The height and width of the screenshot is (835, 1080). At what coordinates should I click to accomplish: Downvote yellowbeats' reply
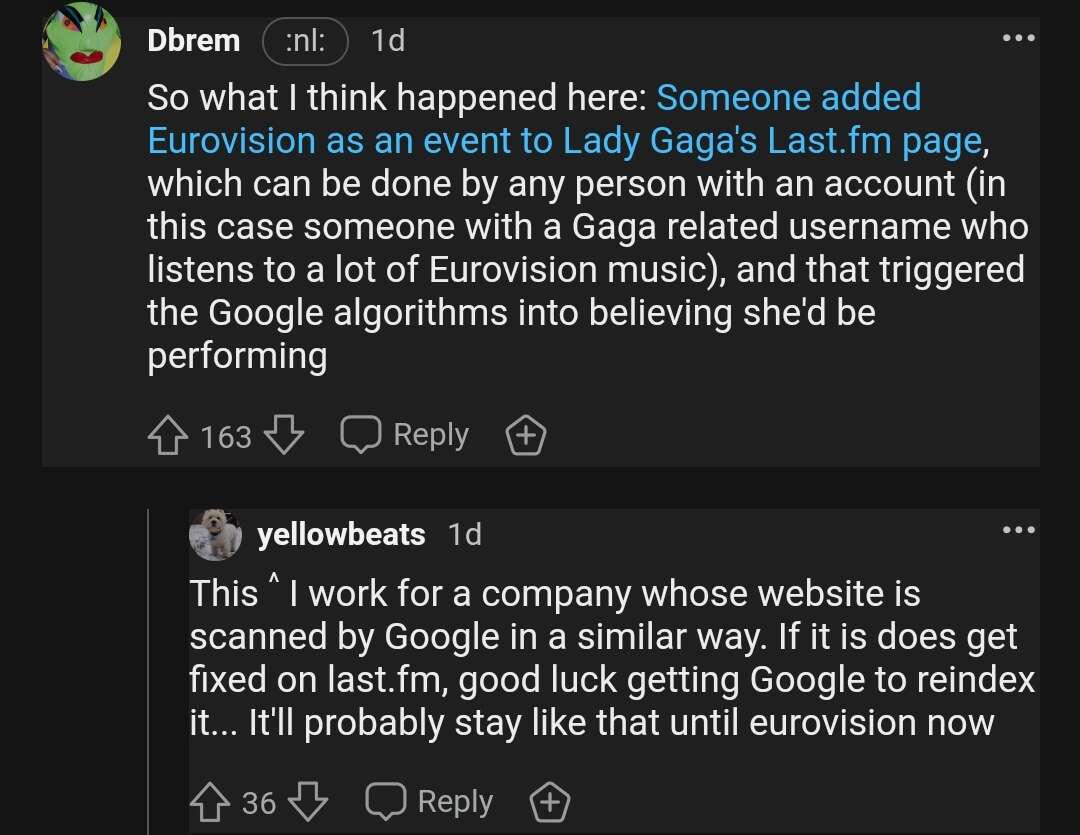(x=308, y=802)
